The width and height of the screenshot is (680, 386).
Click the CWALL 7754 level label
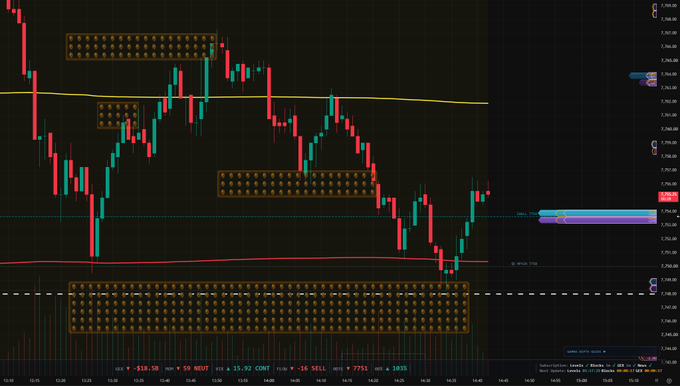[526, 214]
